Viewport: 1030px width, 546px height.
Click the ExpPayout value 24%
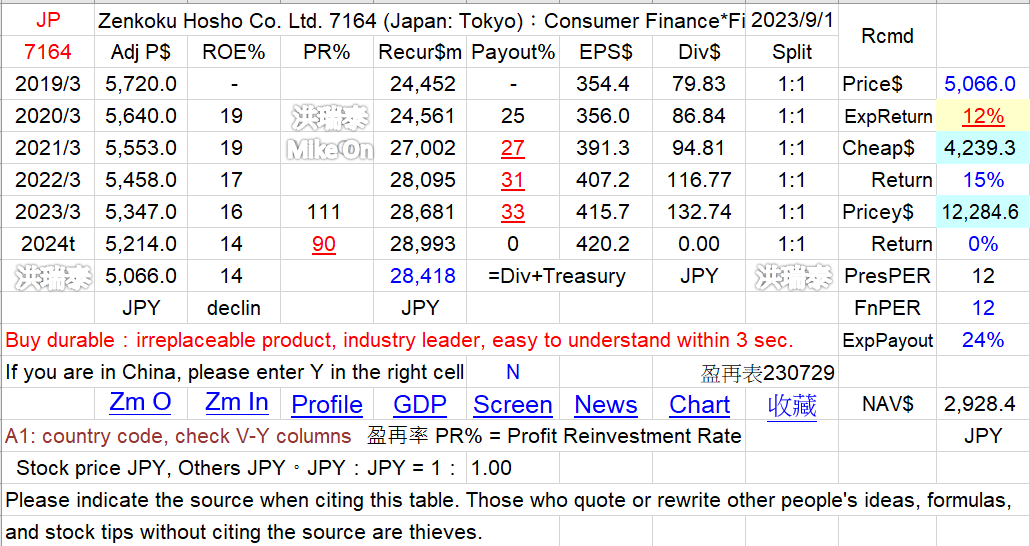coord(983,340)
